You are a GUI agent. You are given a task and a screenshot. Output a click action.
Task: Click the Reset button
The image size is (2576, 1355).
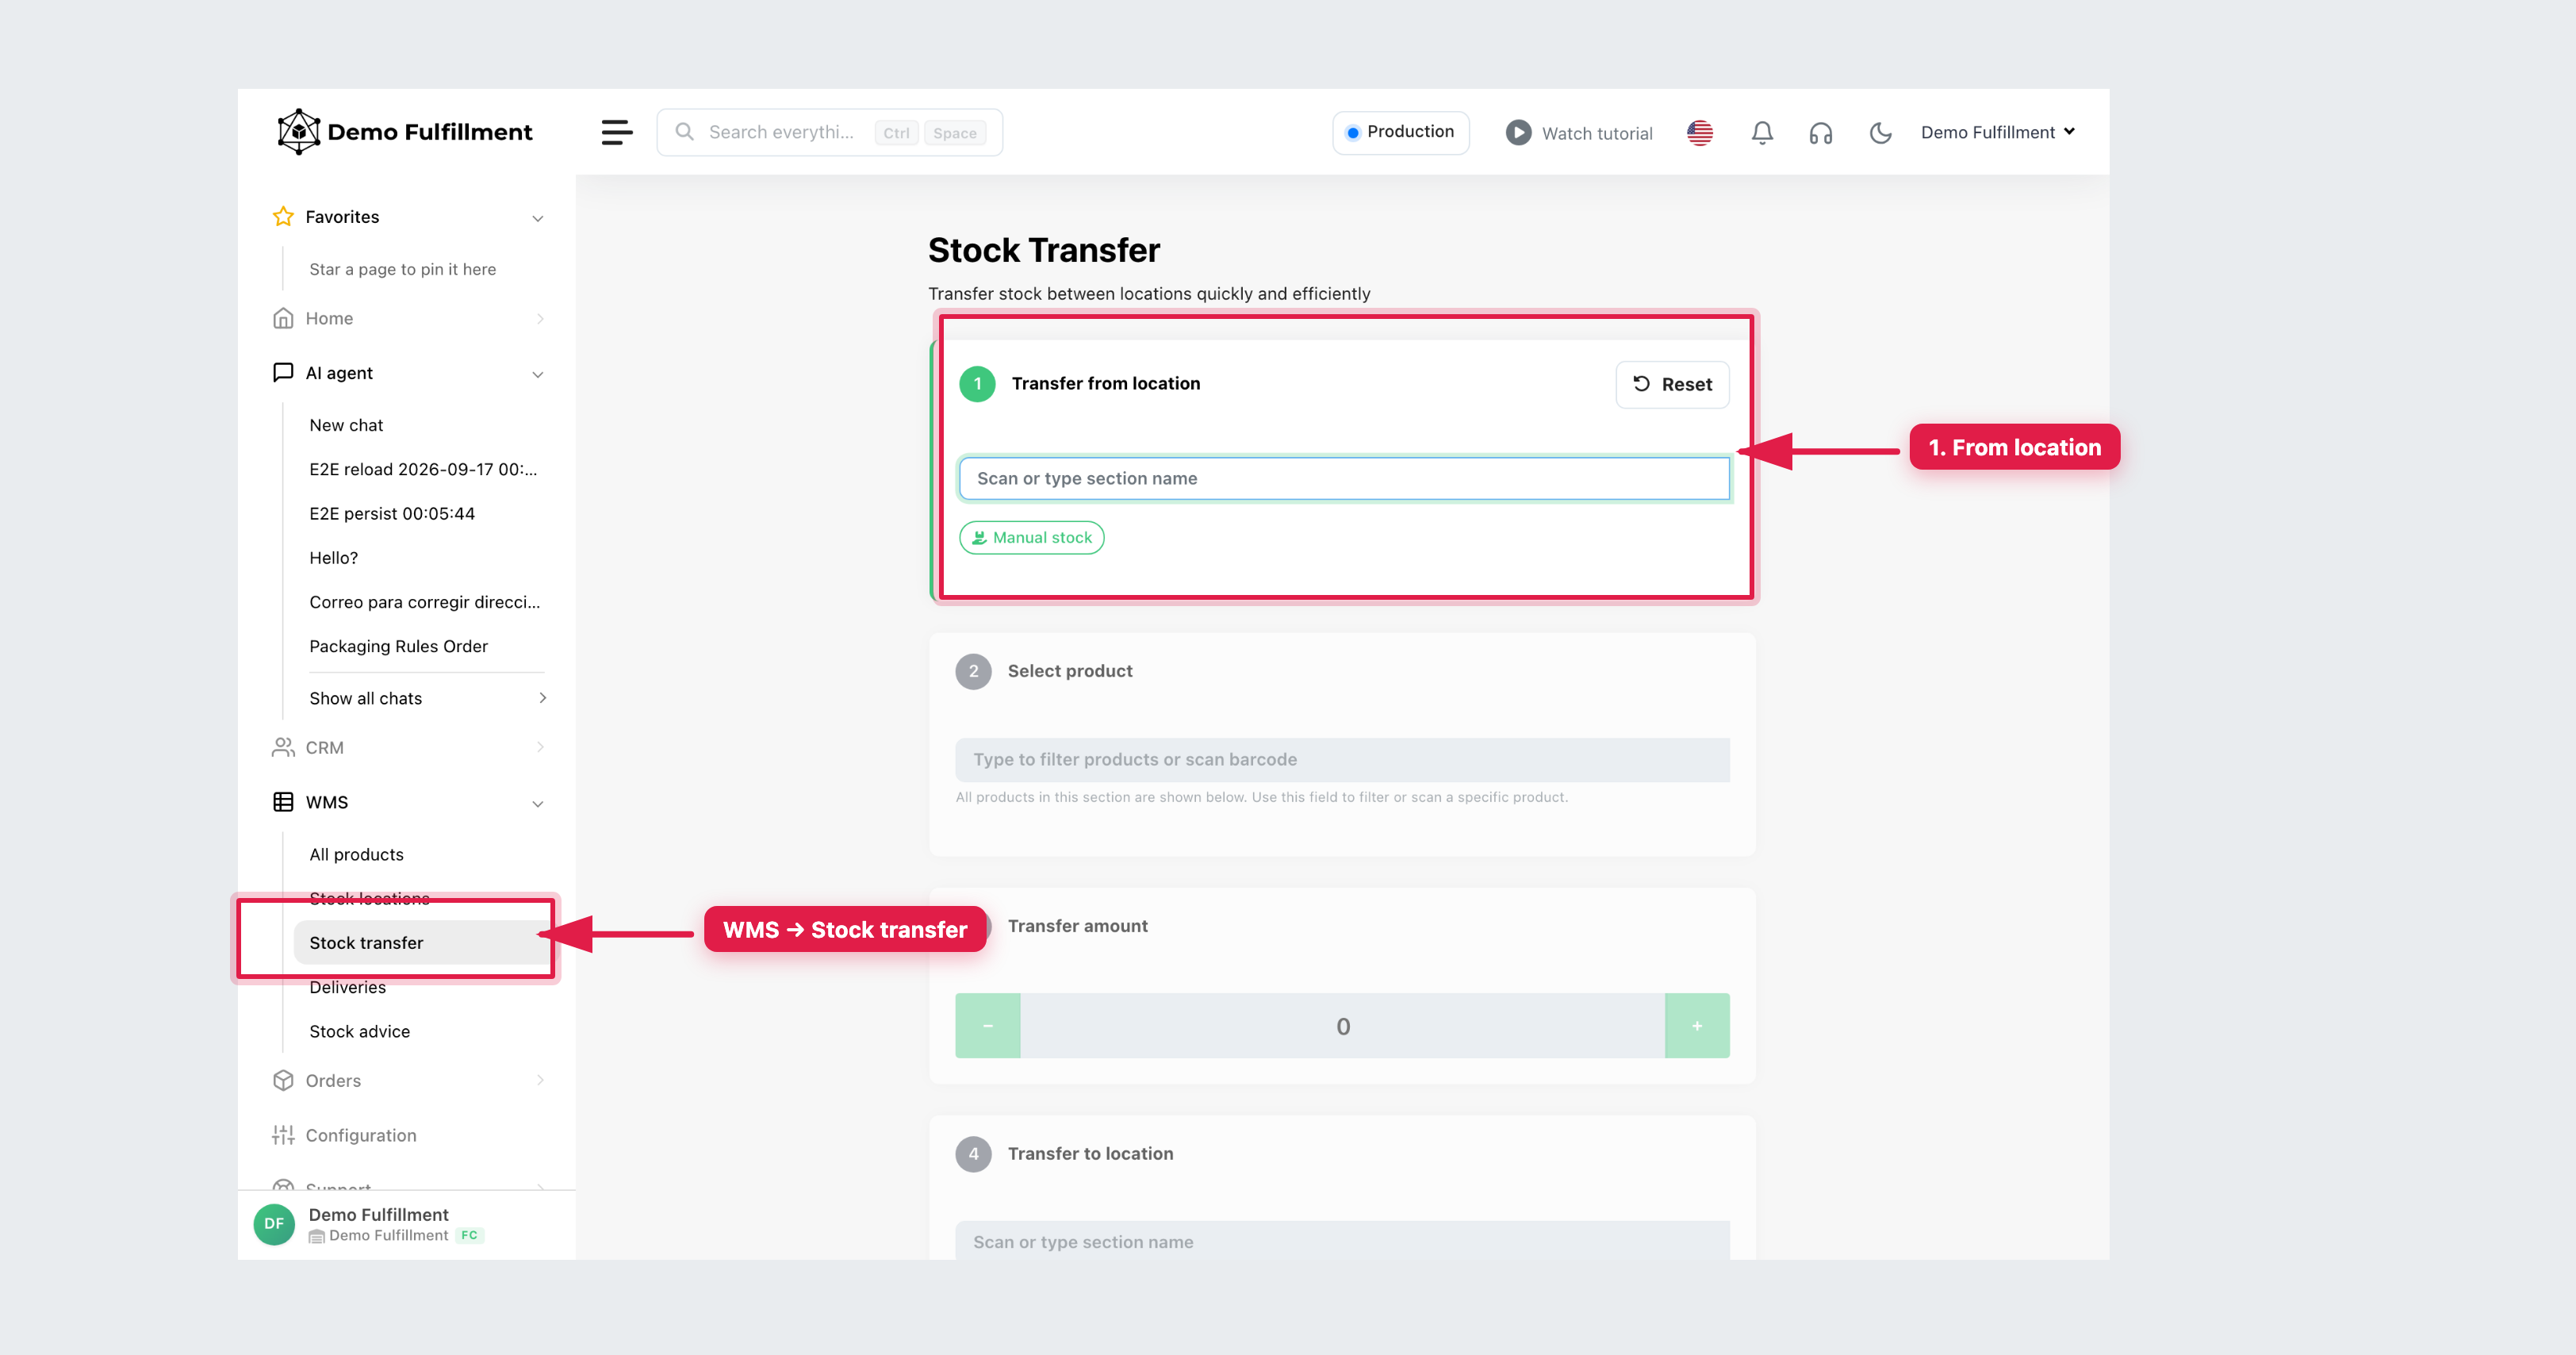(x=1672, y=384)
